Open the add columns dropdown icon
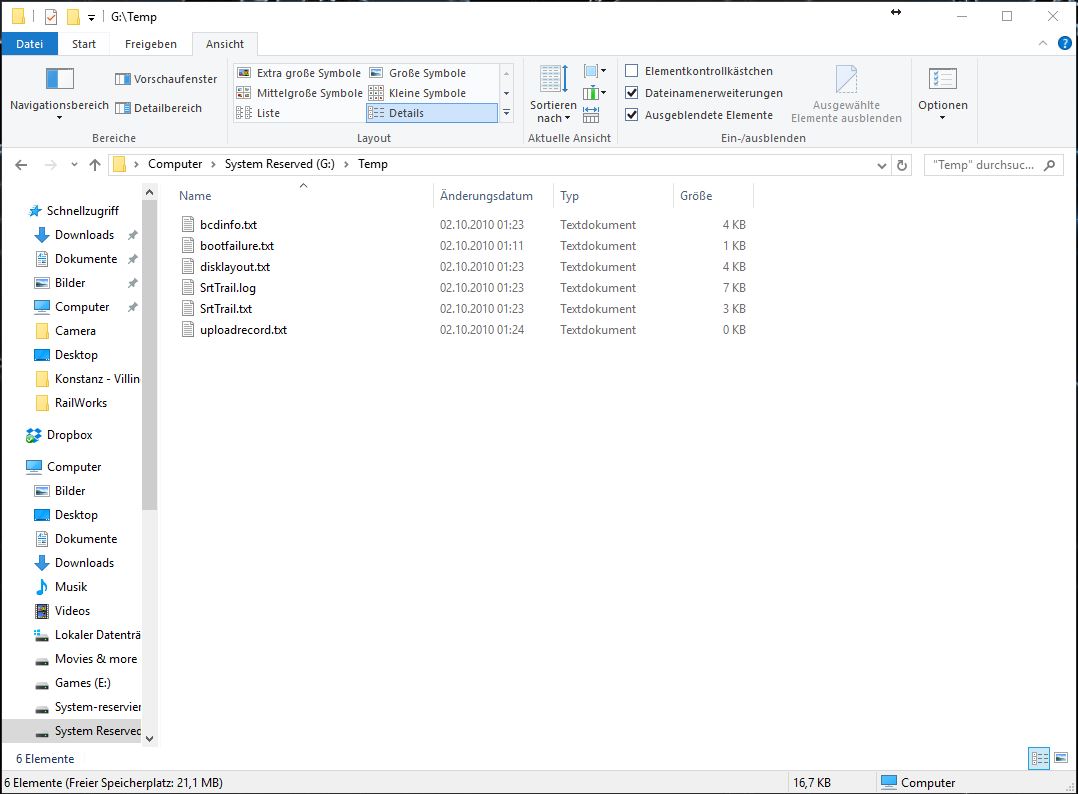This screenshot has height=794, width=1078. (595, 93)
